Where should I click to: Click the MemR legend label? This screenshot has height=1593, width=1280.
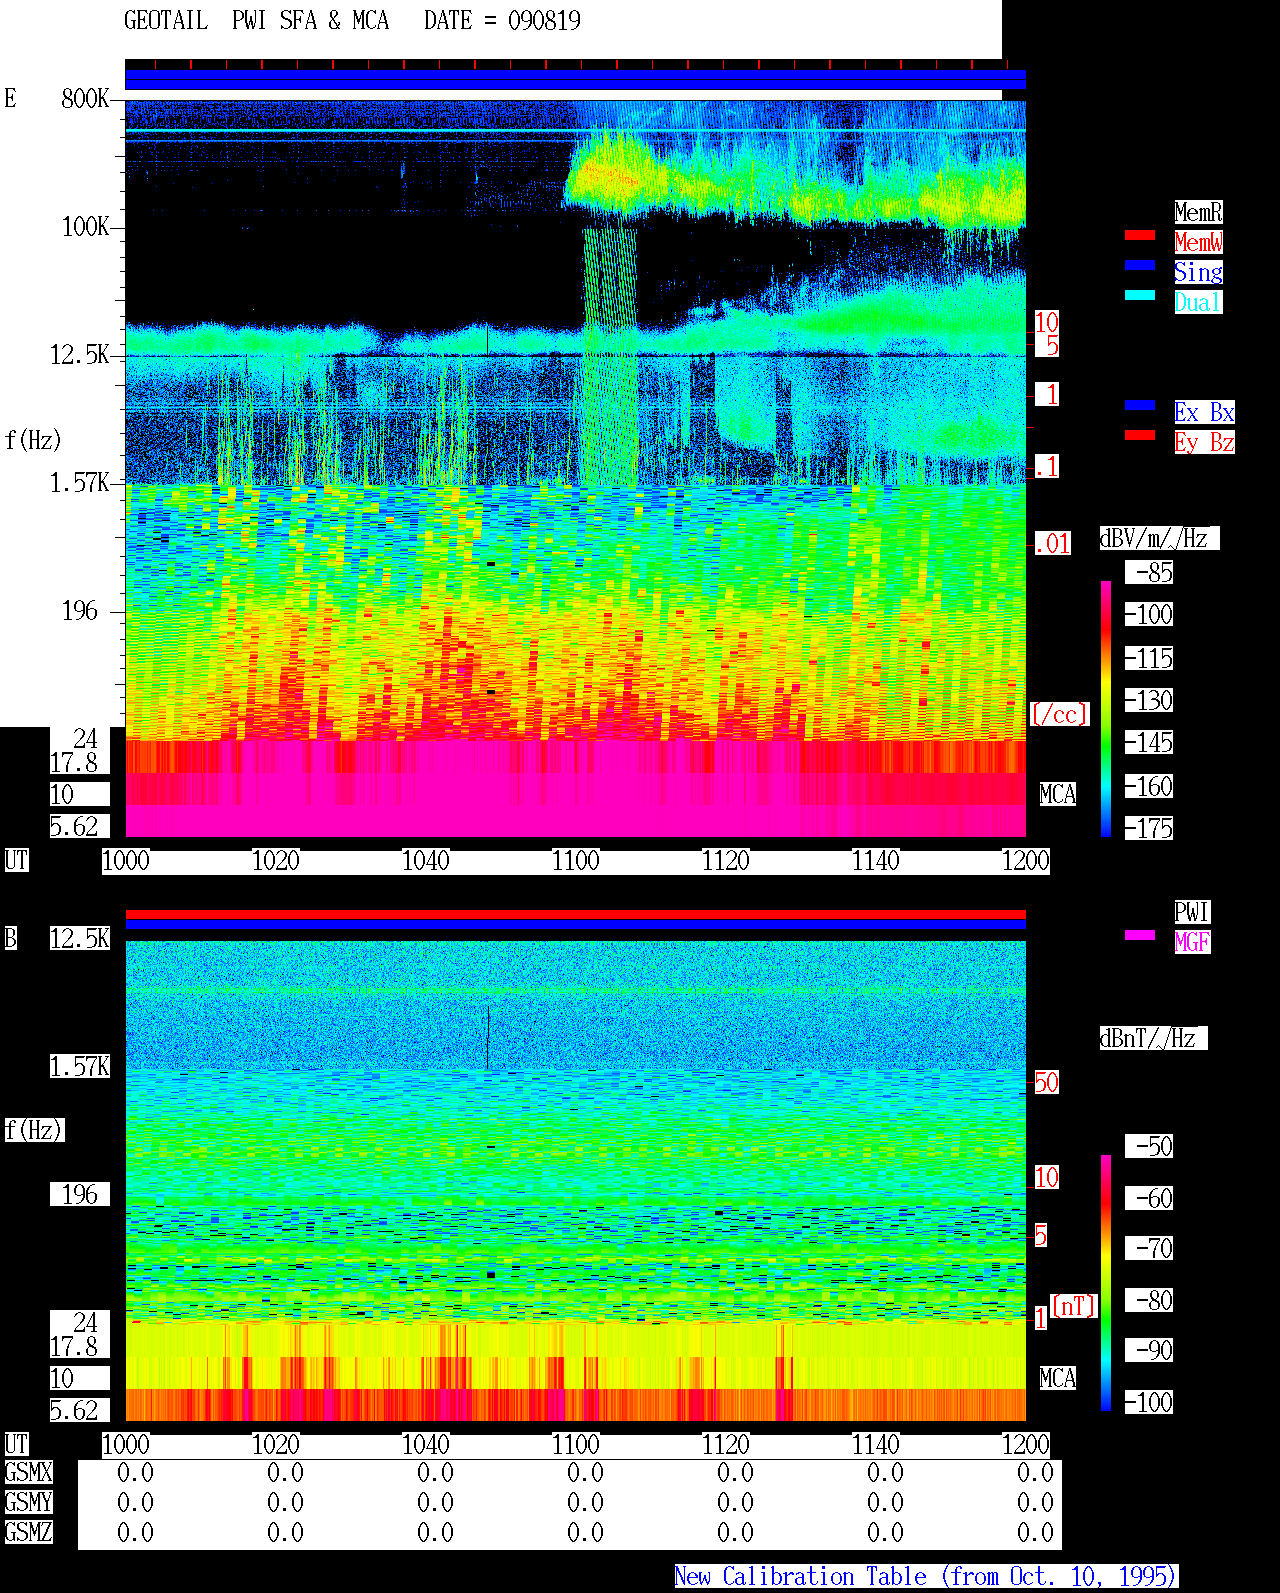[1198, 212]
